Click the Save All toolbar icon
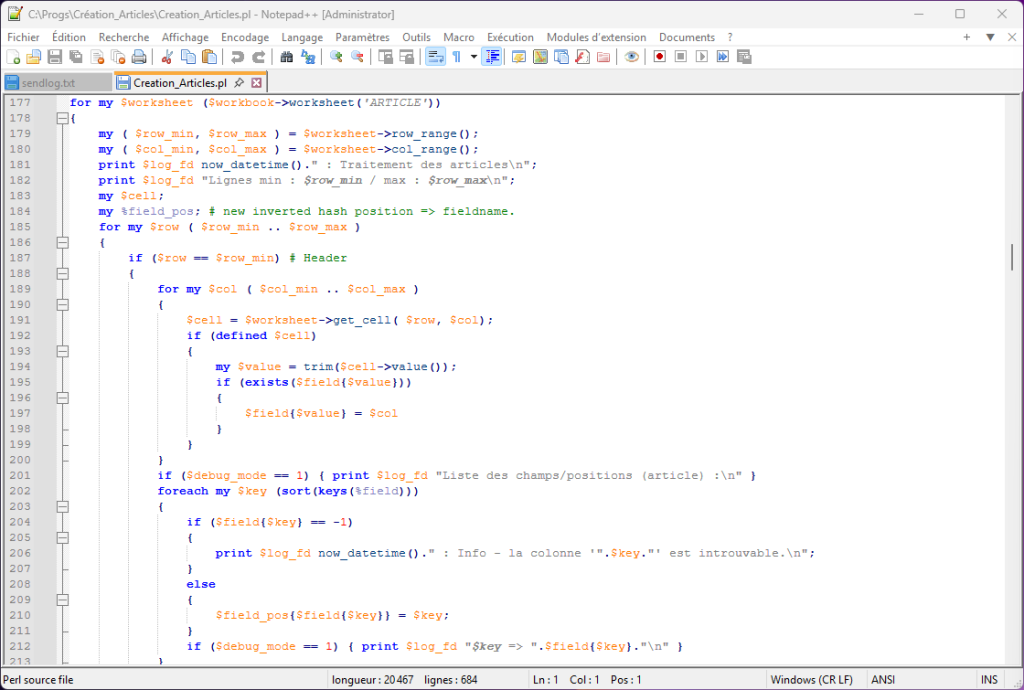Screen dimensions: 1024x690 (x=76, y=57)
